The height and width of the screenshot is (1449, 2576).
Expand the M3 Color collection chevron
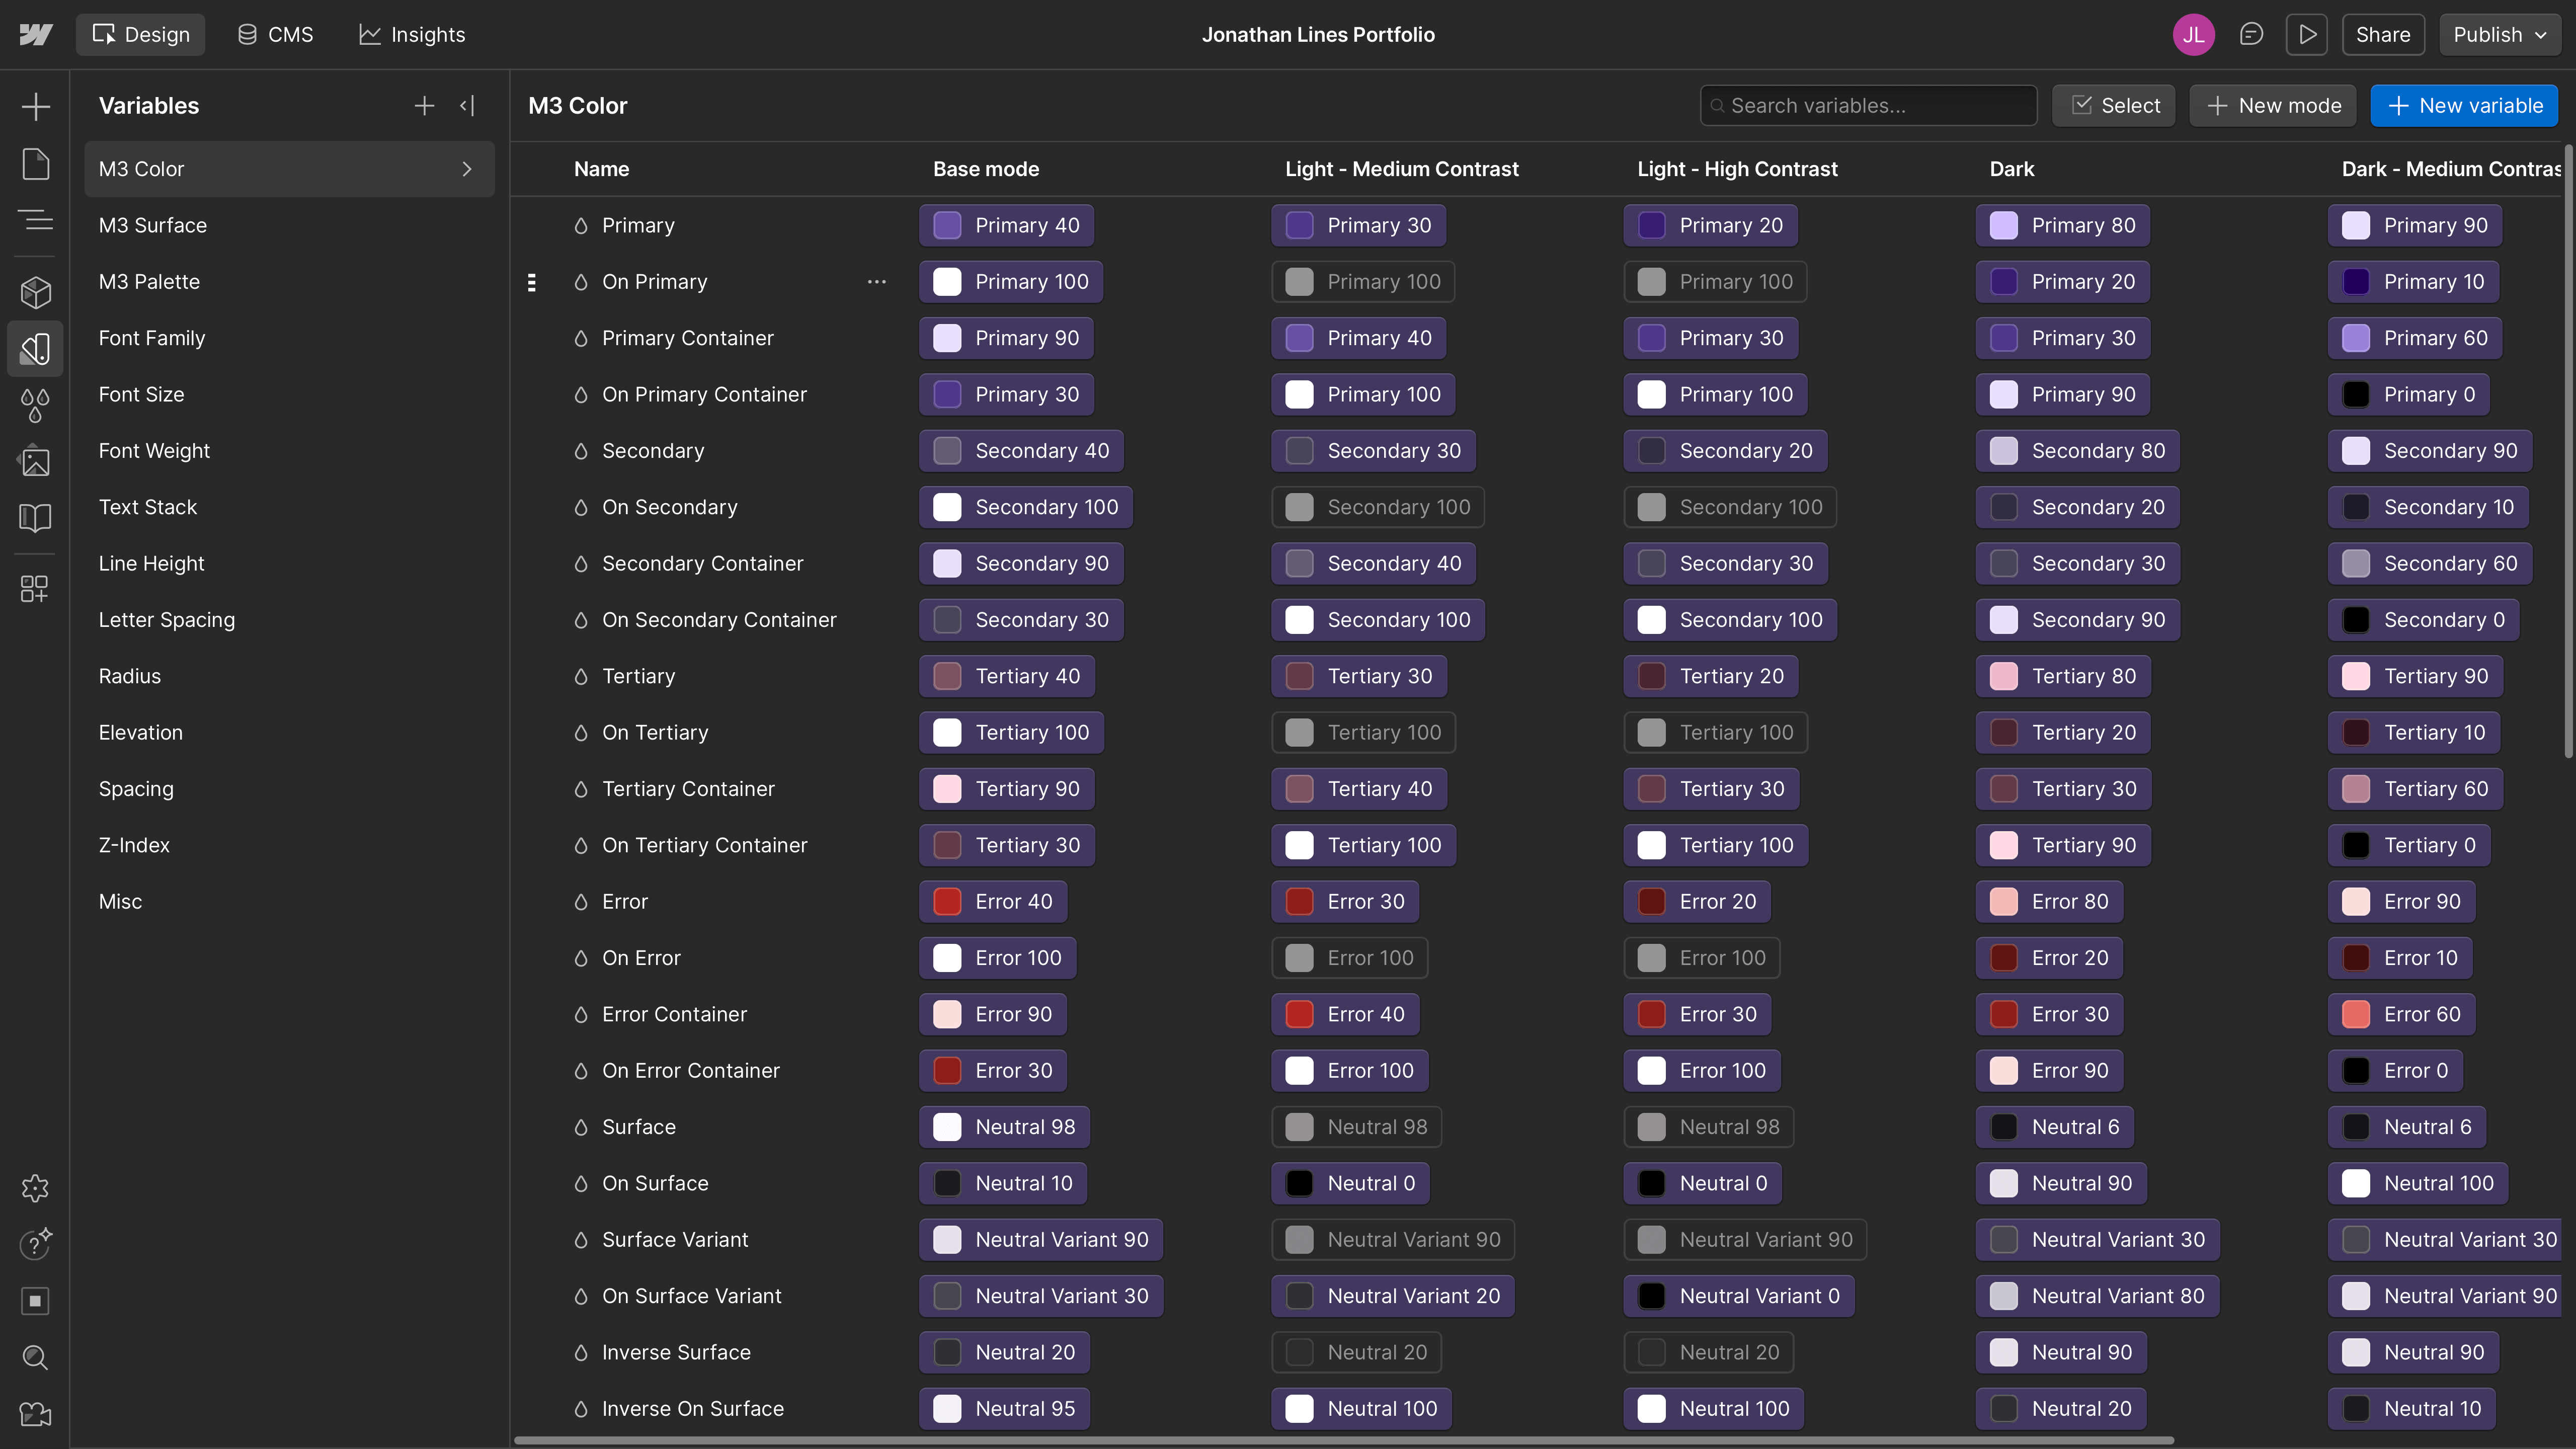coord(467,169)
